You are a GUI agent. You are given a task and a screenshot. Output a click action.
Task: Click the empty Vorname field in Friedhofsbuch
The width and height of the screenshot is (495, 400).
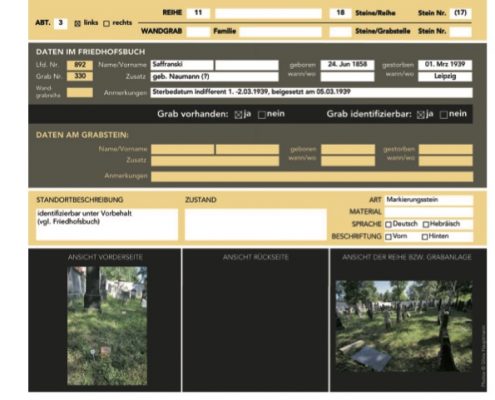(x=247, y=65)
